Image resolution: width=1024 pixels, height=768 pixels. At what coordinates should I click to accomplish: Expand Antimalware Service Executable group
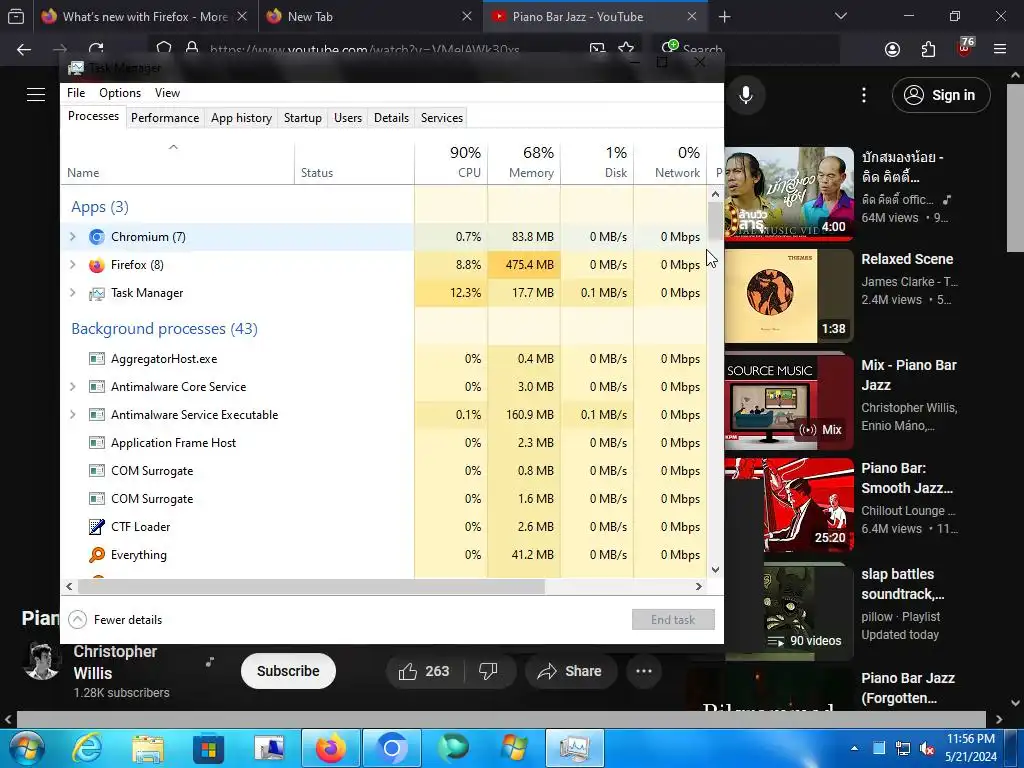point(72,415)
